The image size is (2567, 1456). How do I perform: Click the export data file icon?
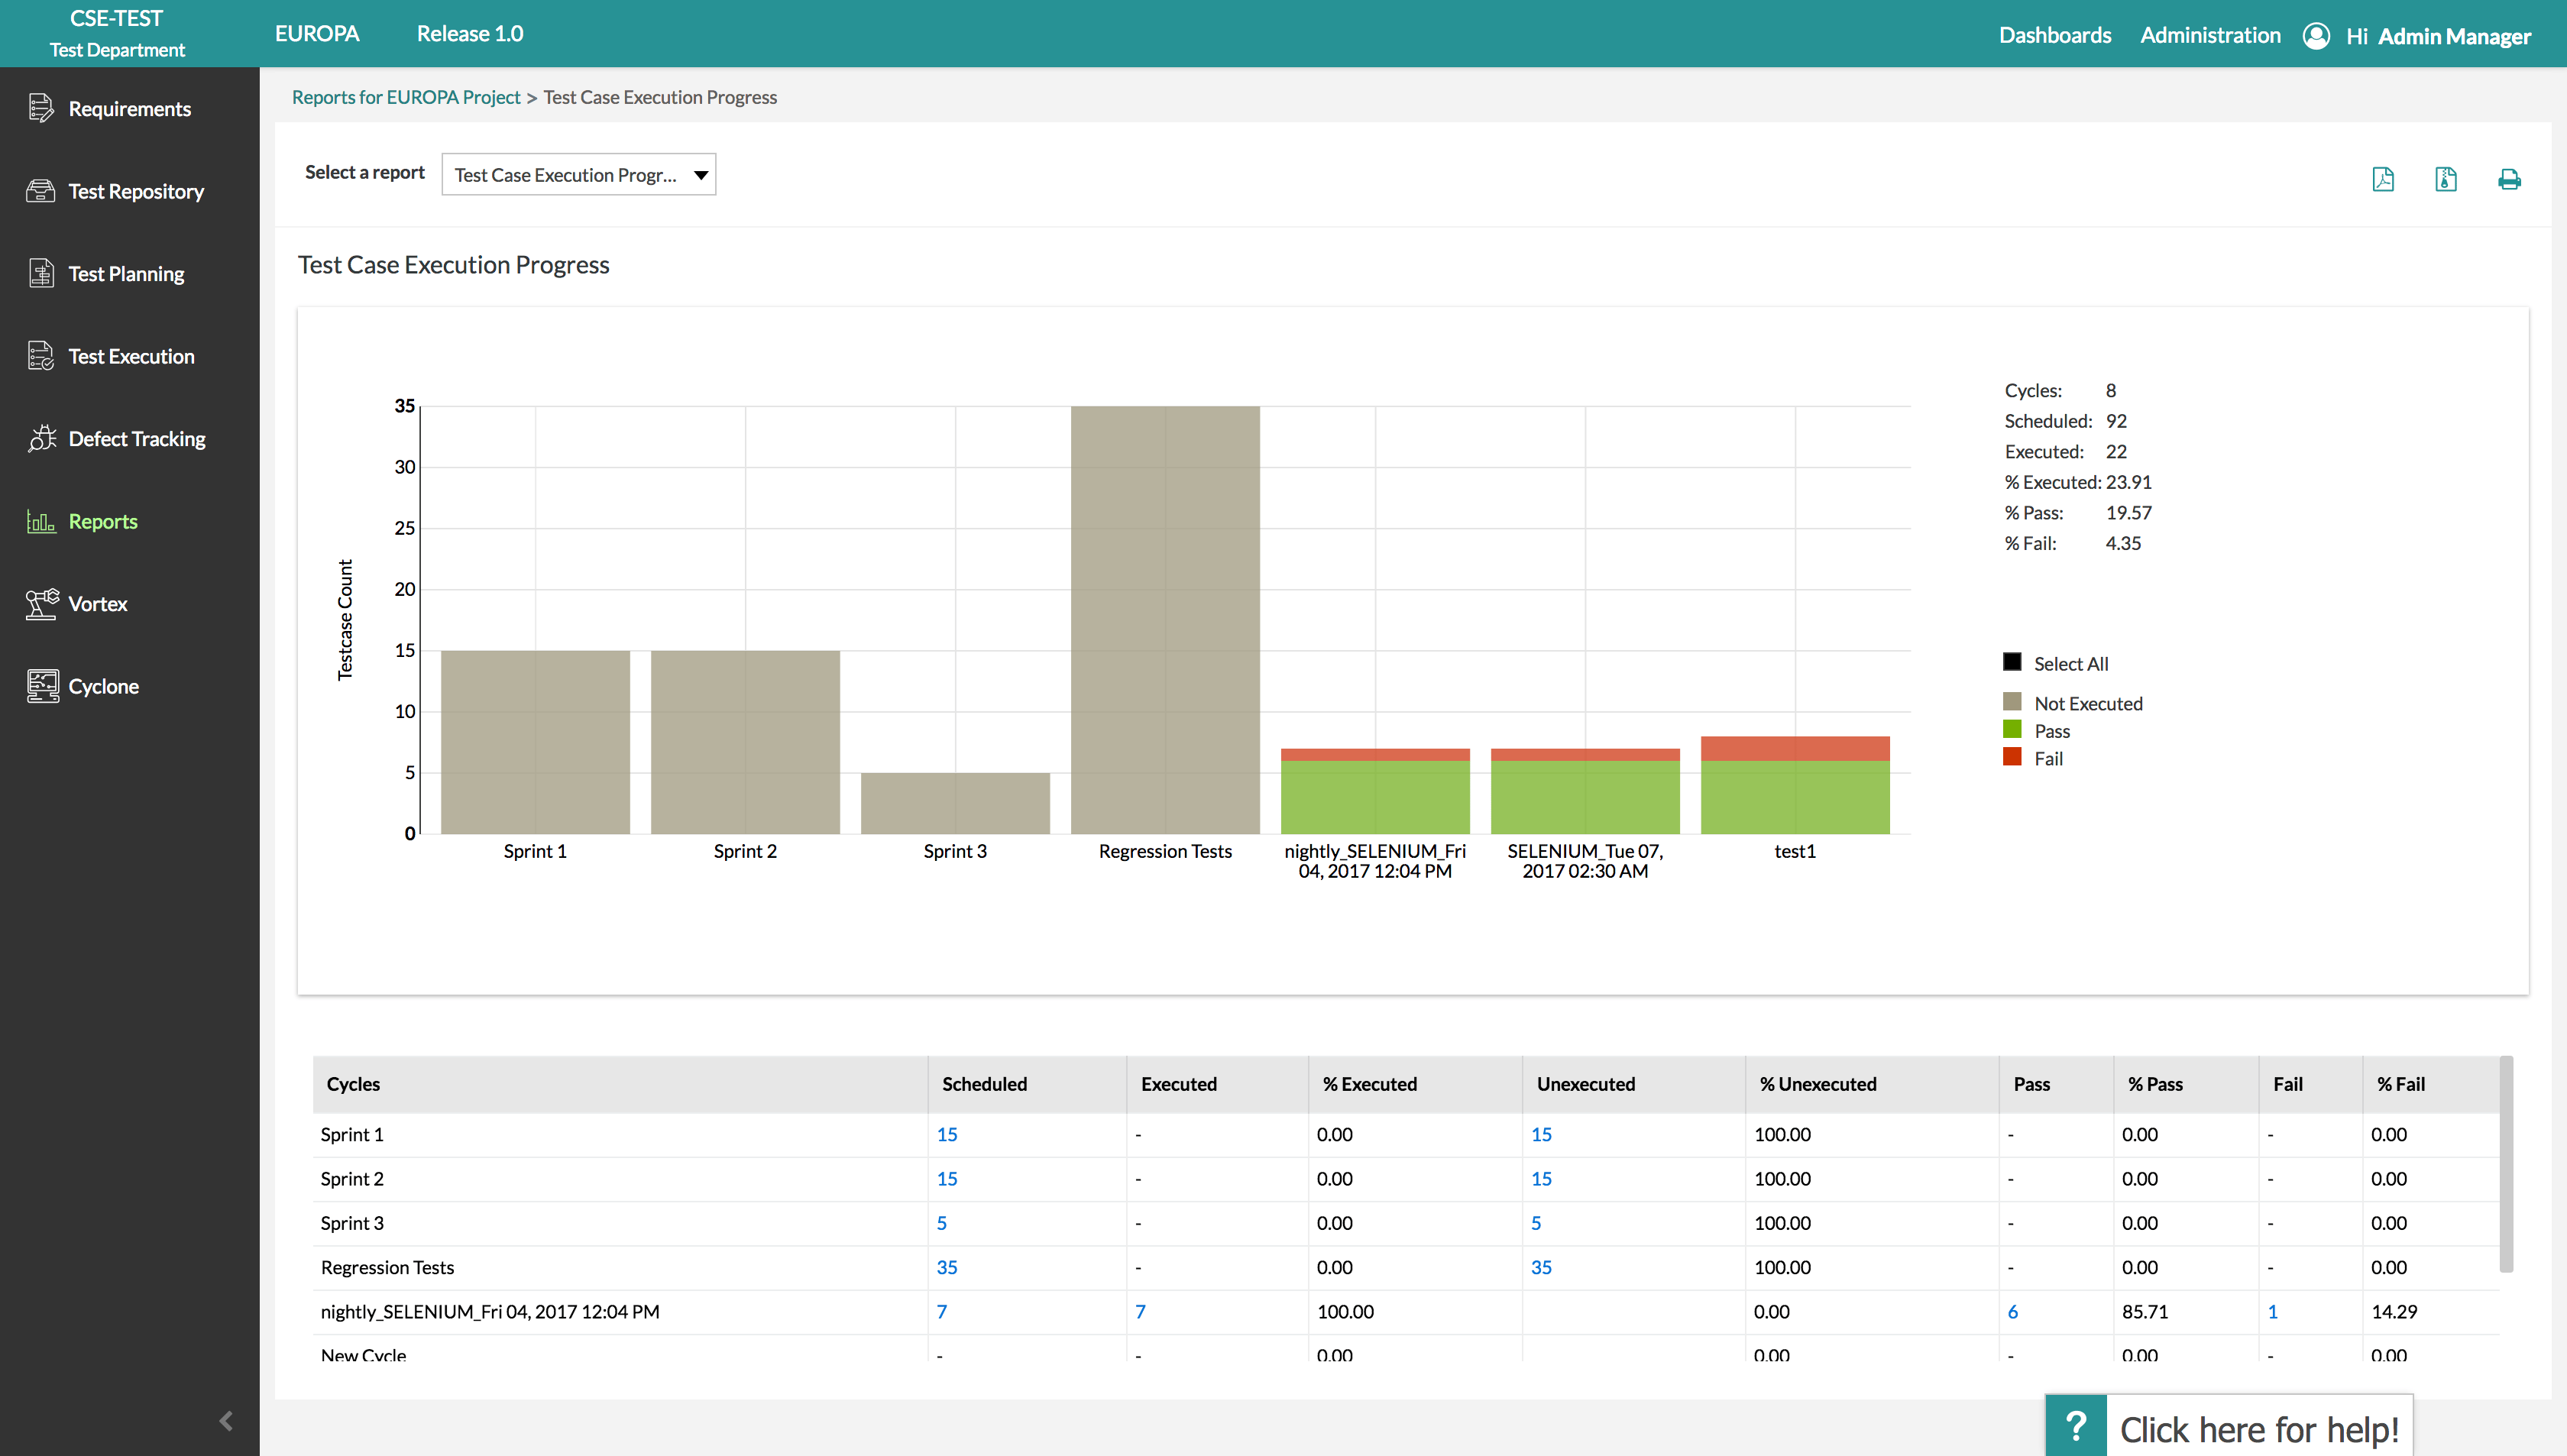tap(2446, 179)
